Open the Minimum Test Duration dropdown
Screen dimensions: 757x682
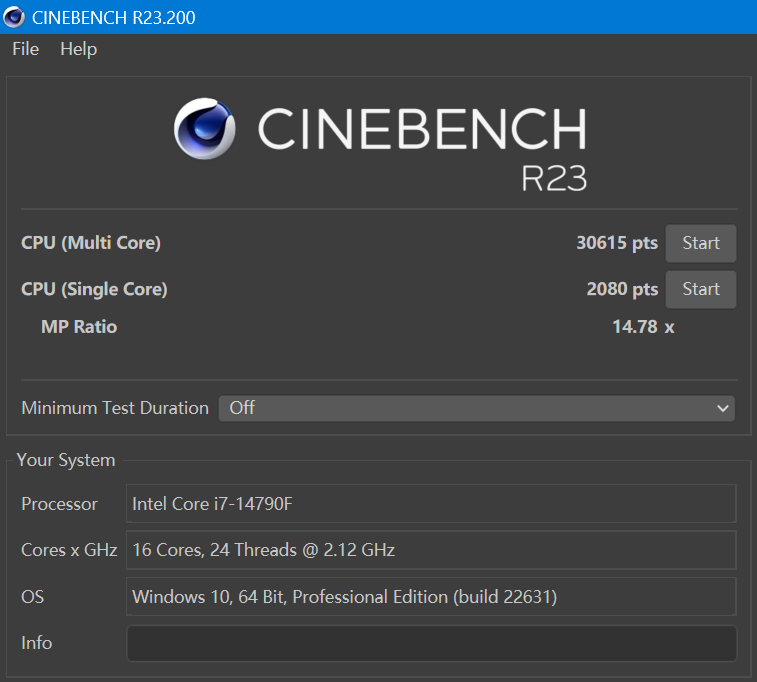pos(476,408)
